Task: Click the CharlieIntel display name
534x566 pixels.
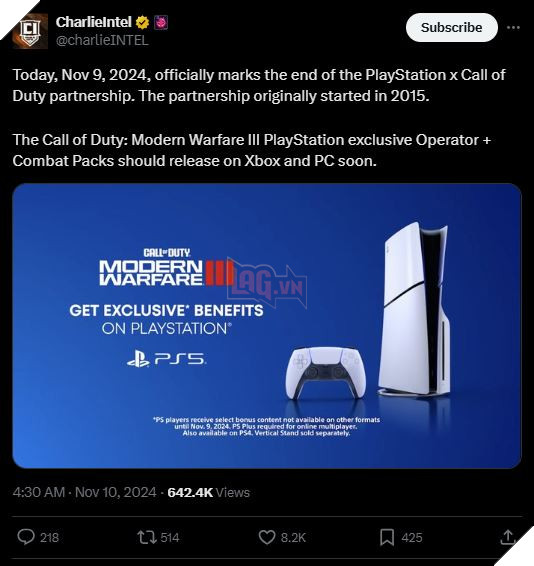Action: point(94,22)
